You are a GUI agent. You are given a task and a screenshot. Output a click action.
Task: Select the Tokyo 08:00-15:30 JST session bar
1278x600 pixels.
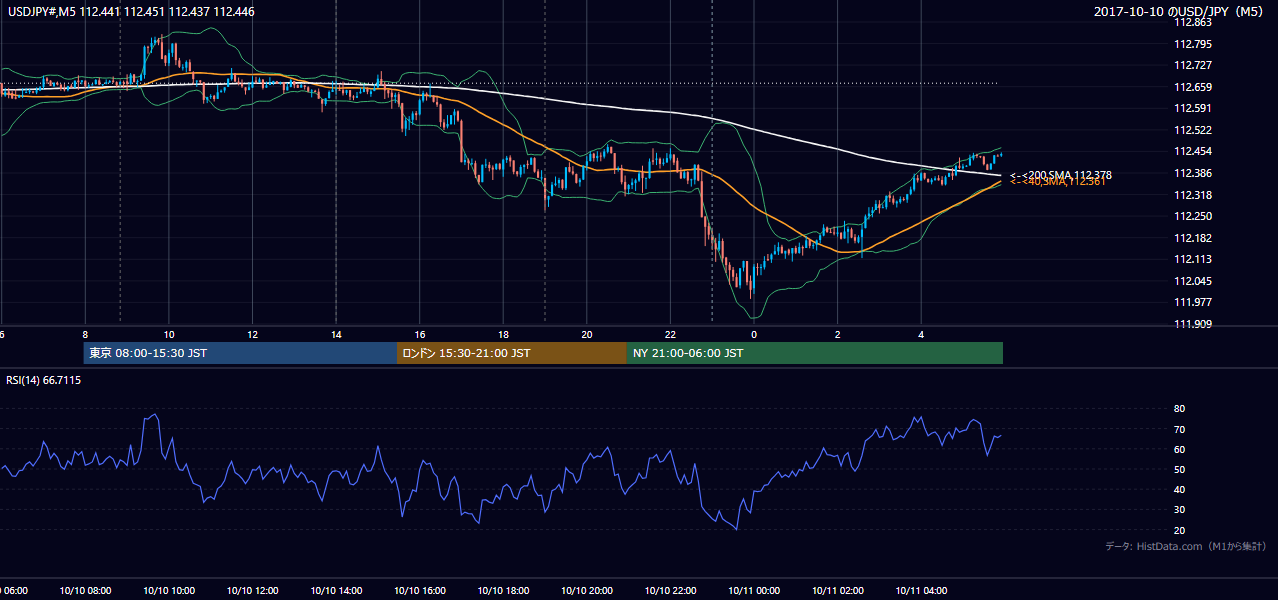240,353
